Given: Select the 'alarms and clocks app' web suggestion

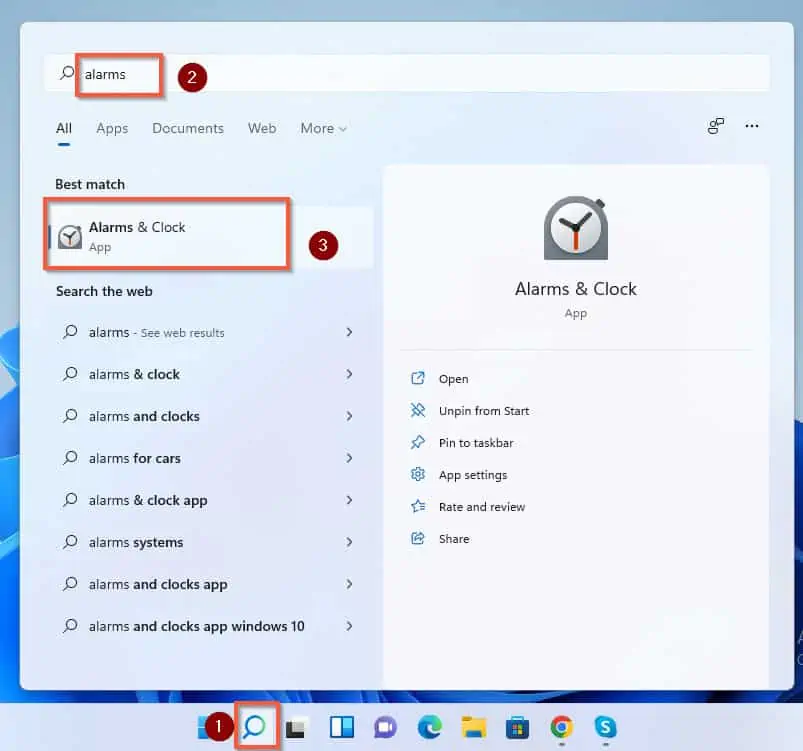Looking at the screenshot, I should [209, 584].
